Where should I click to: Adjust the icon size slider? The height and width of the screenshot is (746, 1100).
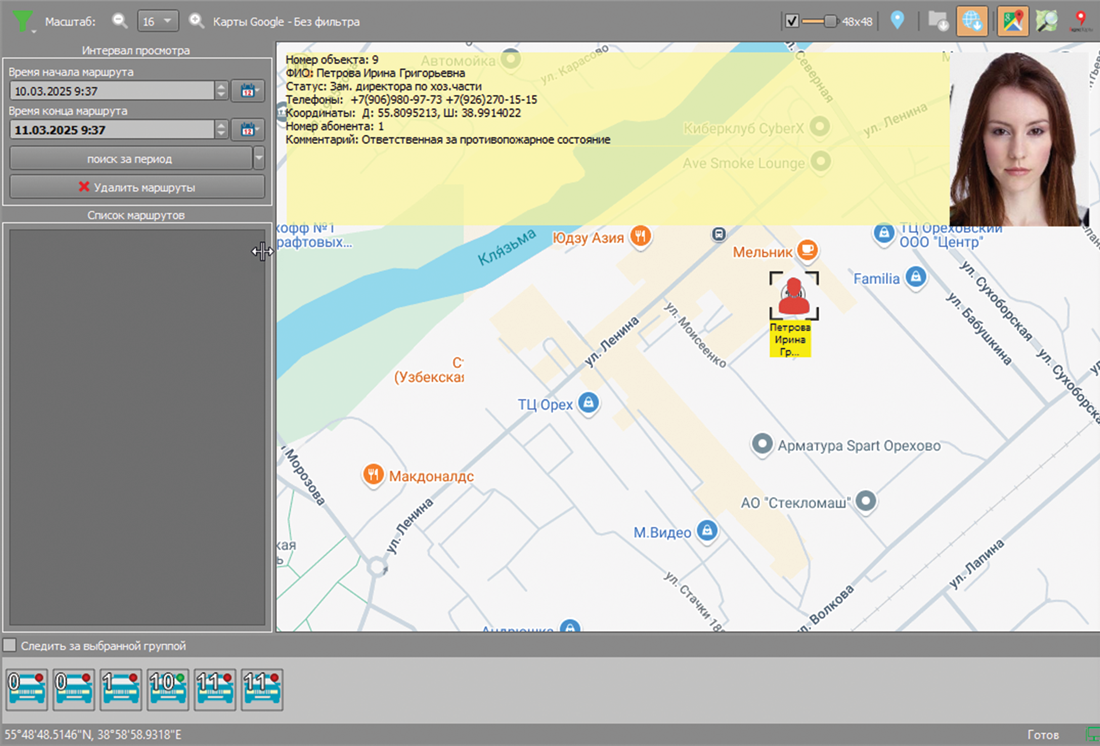[829, 21]
